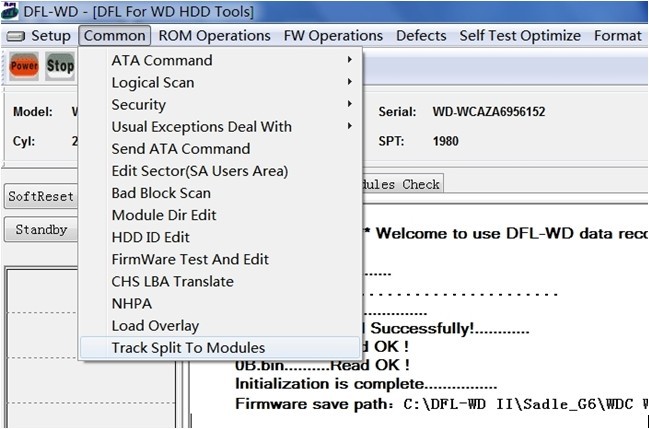Select Usual Exceptions Deal With entry

[x=220, y=126]
